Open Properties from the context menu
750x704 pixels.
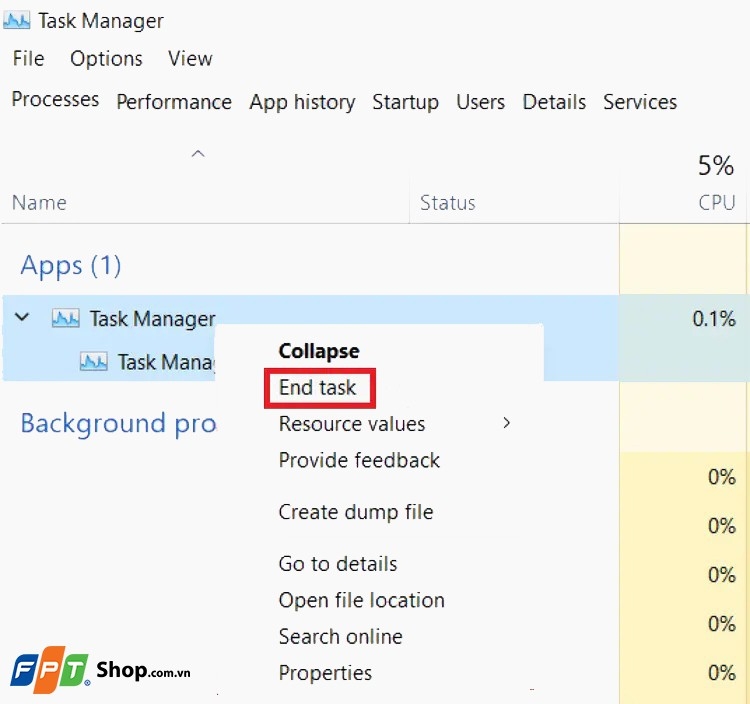(x=325, y=673)
